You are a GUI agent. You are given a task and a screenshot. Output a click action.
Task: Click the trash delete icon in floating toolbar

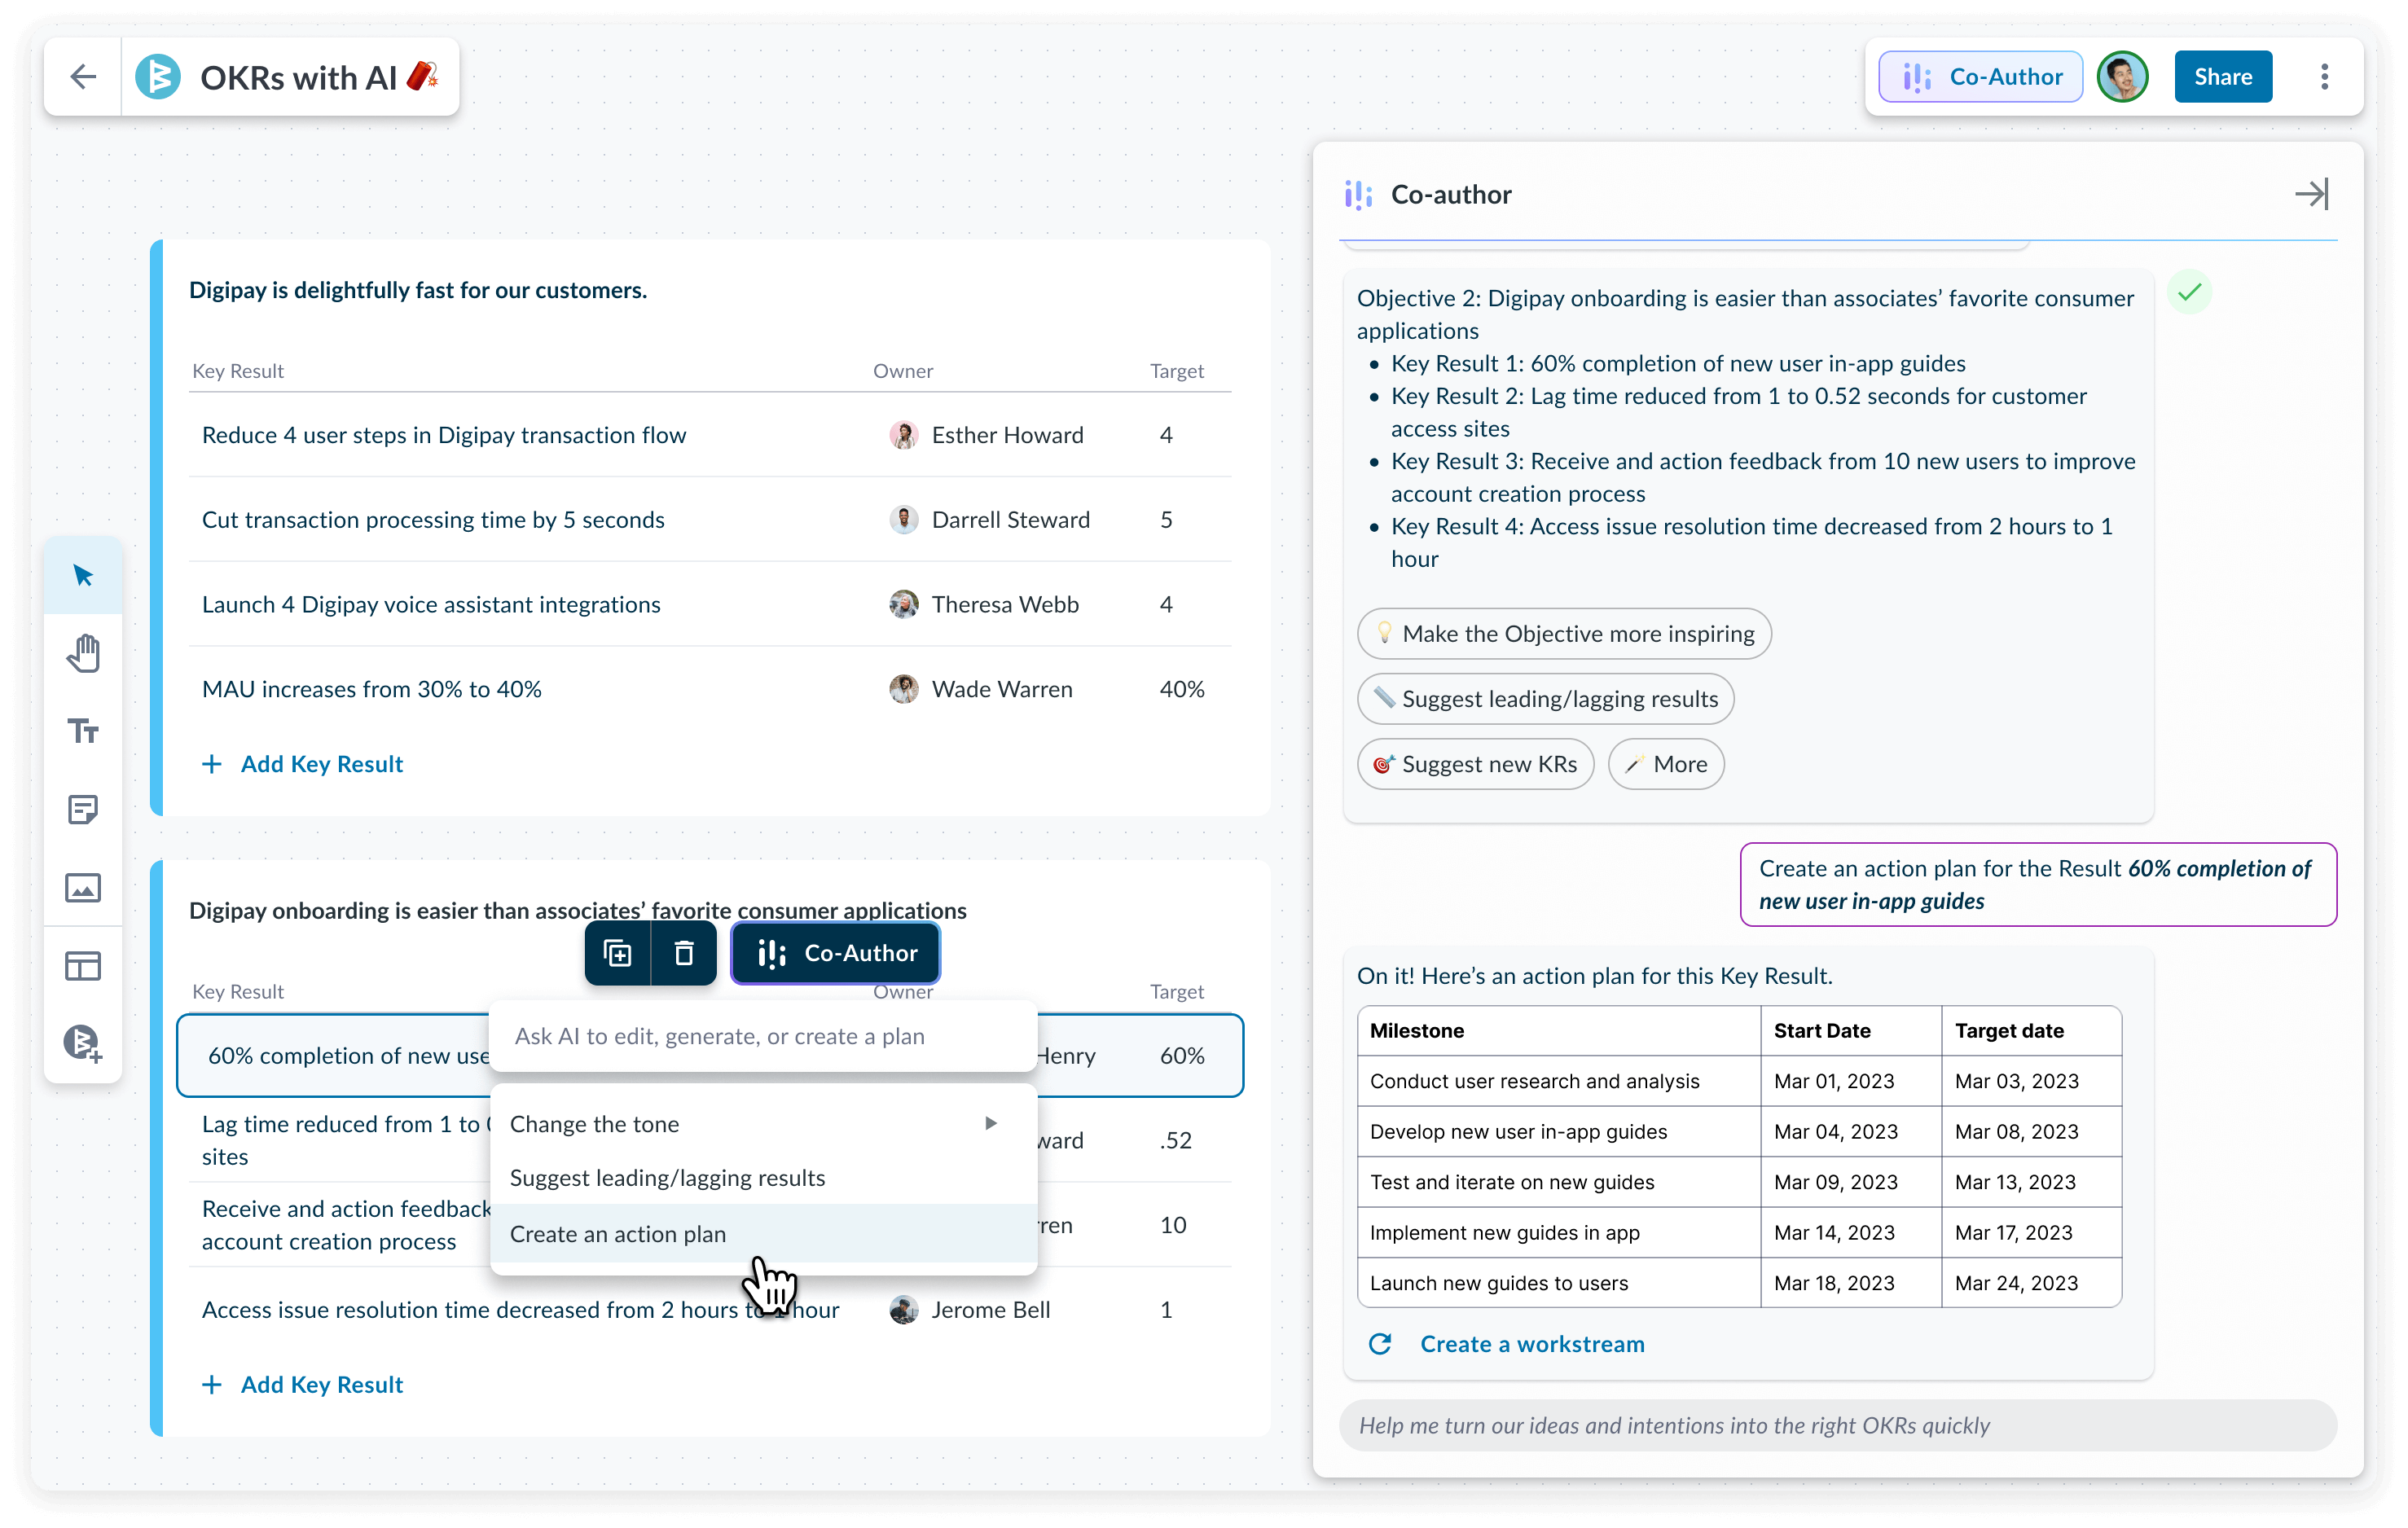tap(684, 953)
